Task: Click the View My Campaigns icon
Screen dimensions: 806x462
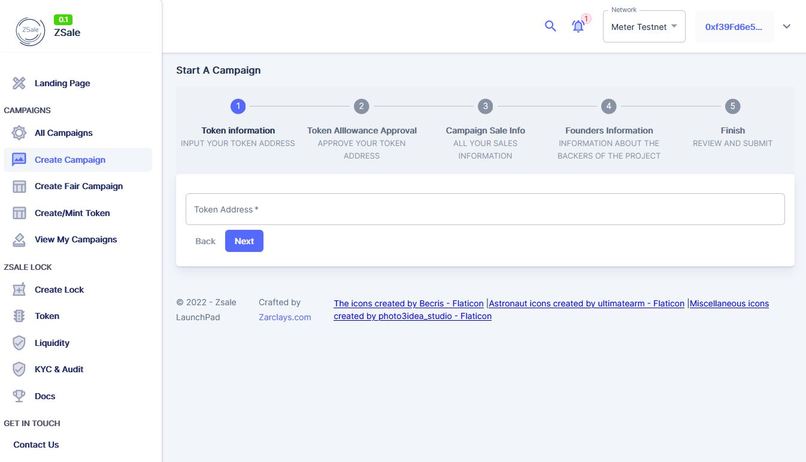Action: click(19, 239)
